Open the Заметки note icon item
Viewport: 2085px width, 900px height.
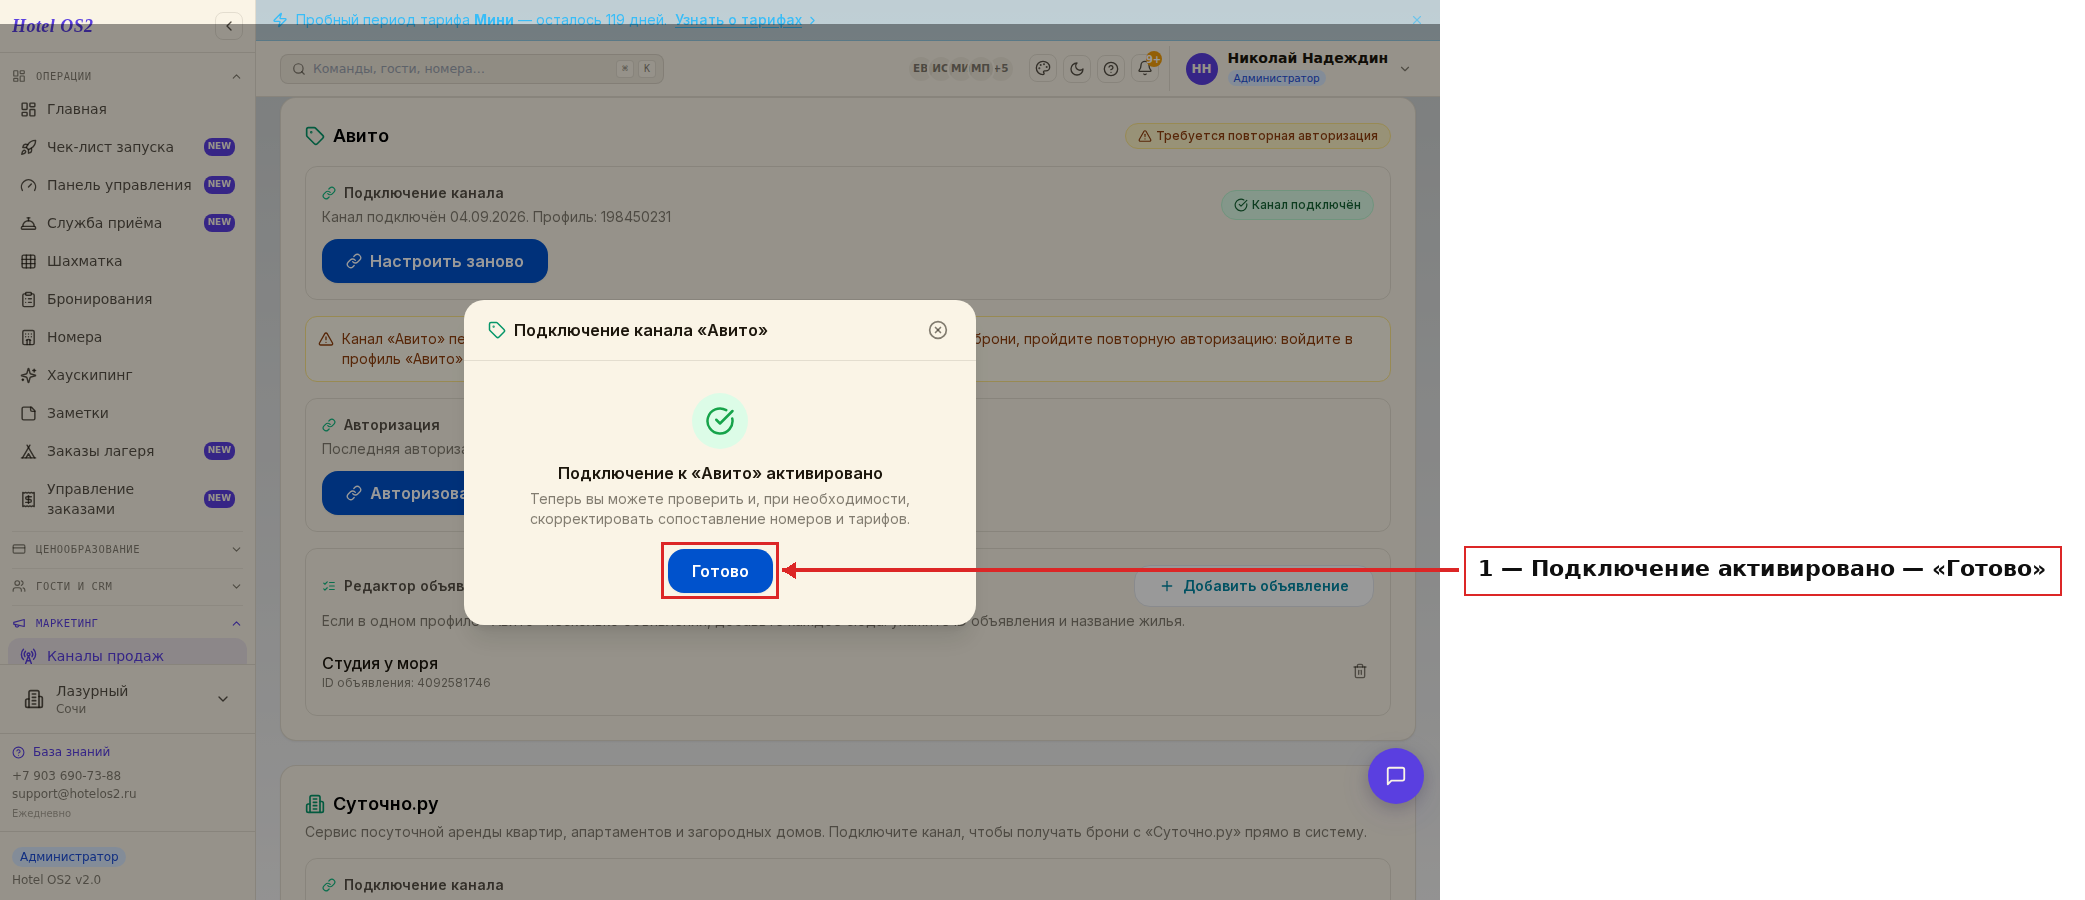(127, 413)
